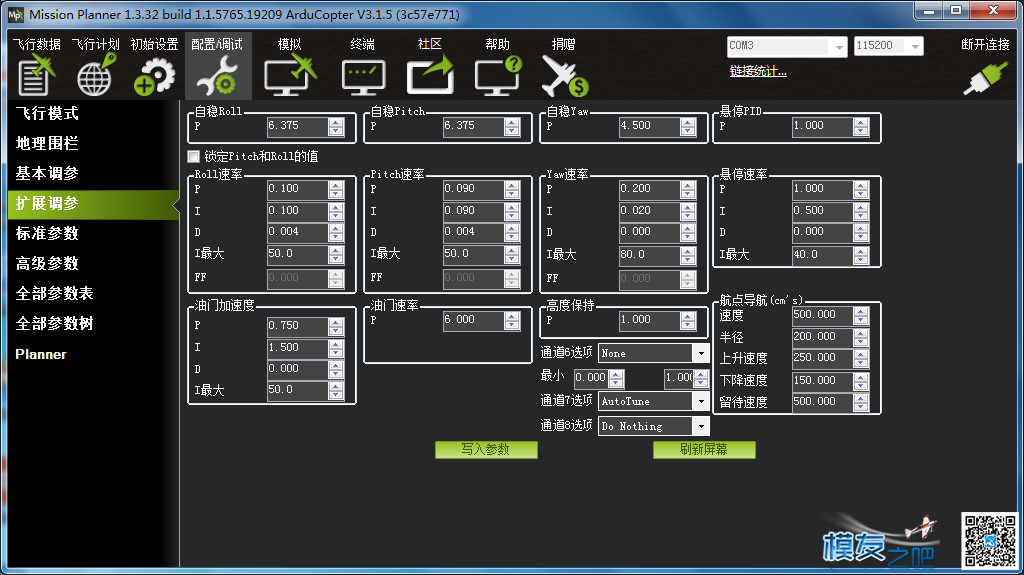This screenshot has height=575, width=1024.
Task: Open the 飞行计划 flight plan globe icon
Action: [x=96, y=75]
